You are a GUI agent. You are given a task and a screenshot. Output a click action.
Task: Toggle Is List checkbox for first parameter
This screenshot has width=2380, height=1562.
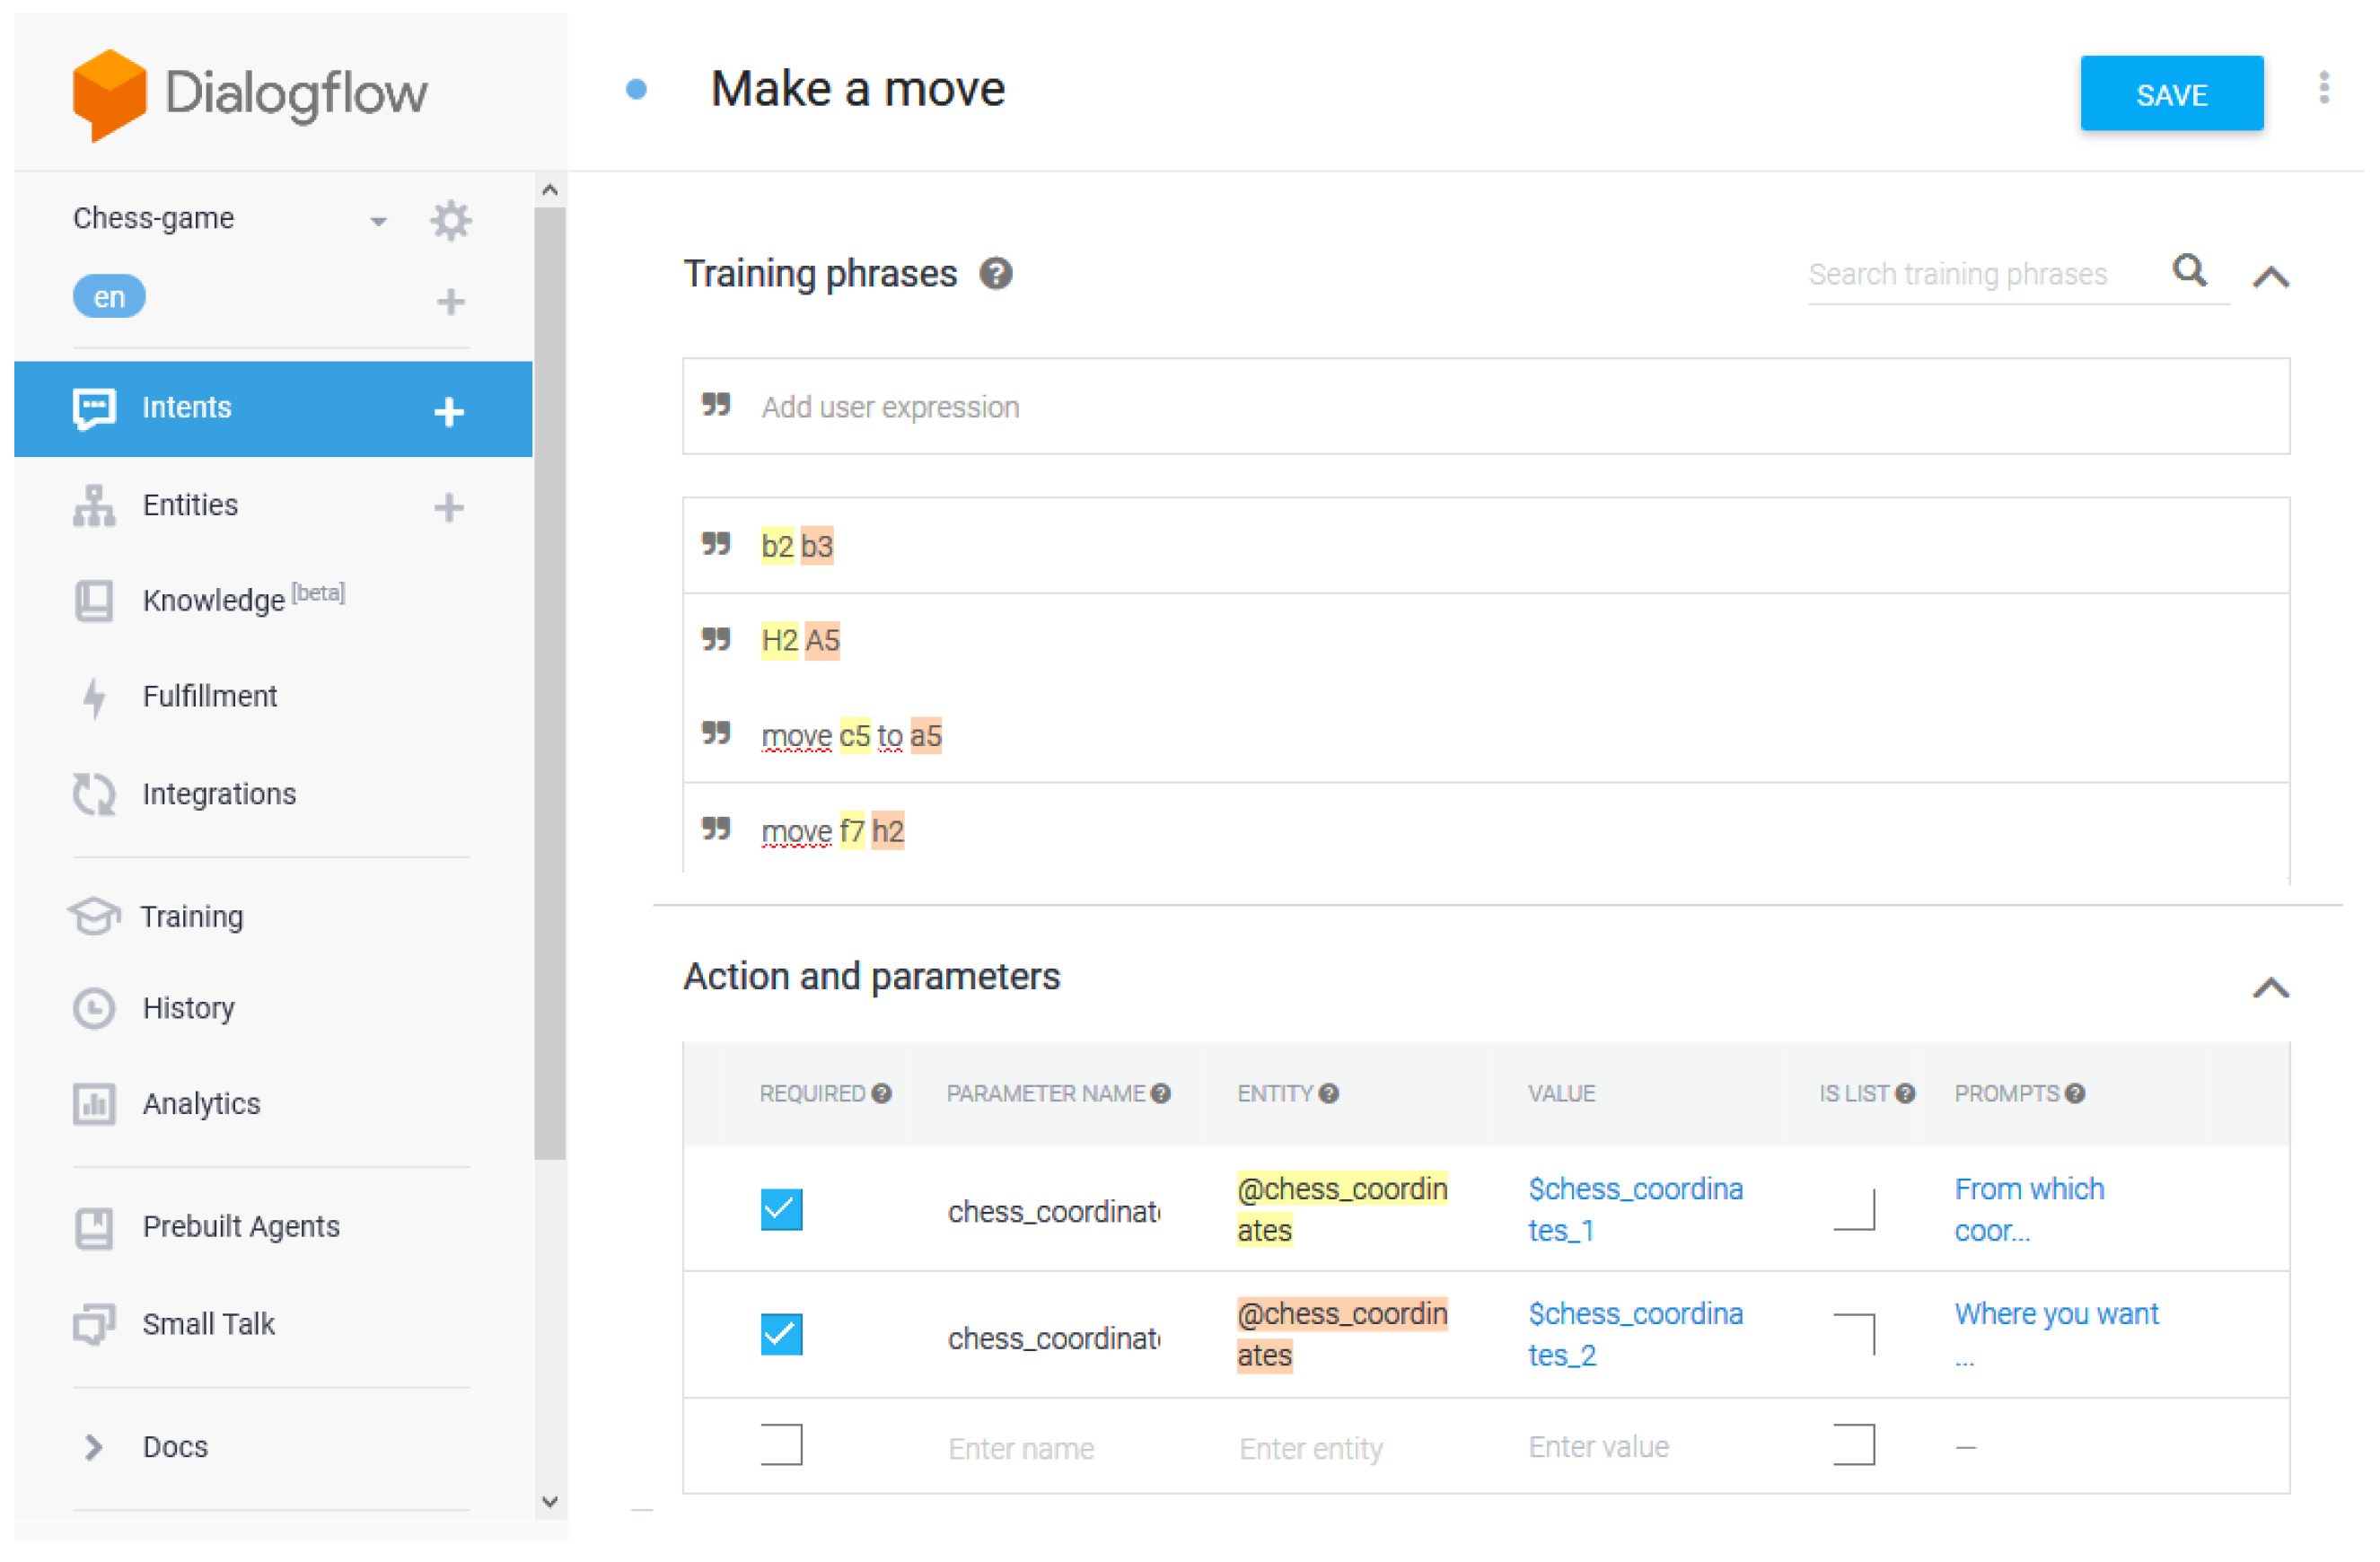pos(1854,1209)
